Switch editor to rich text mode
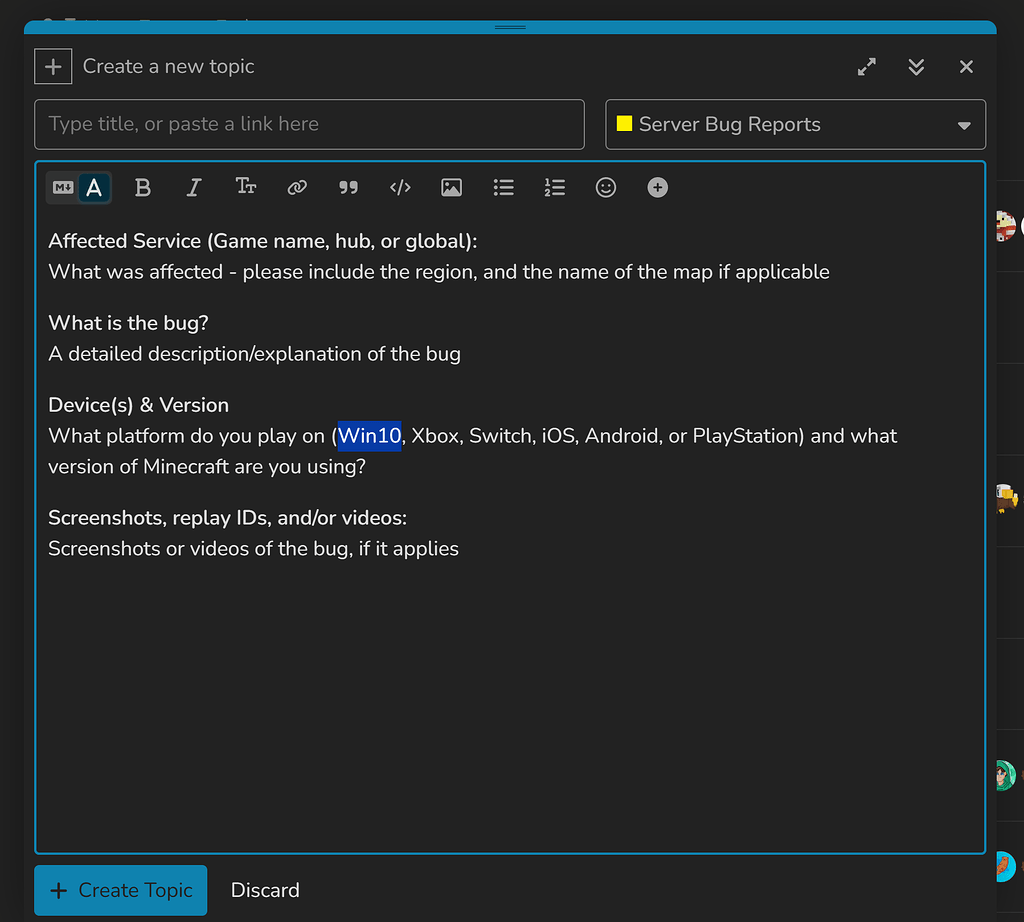Image resolution: width=1024 pixels, height=922 pixels. 94,188
